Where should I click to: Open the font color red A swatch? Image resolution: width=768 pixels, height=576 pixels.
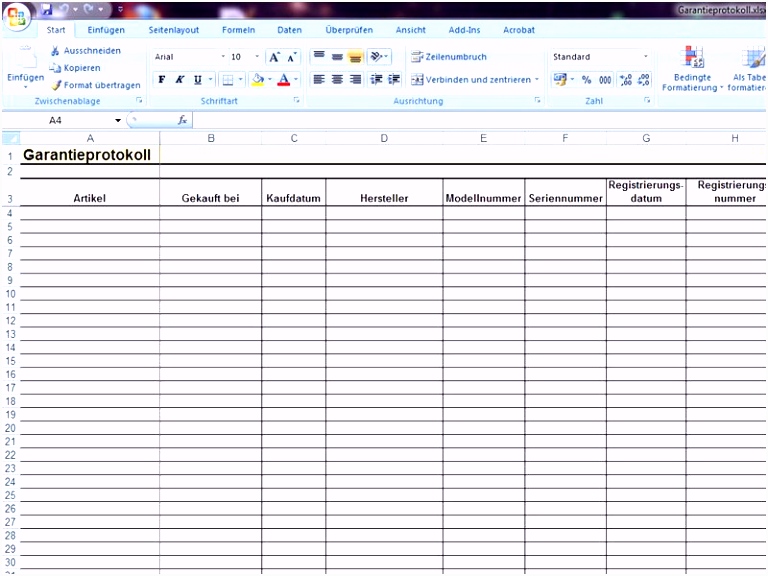pyautogui.click(x=284, y=79)
